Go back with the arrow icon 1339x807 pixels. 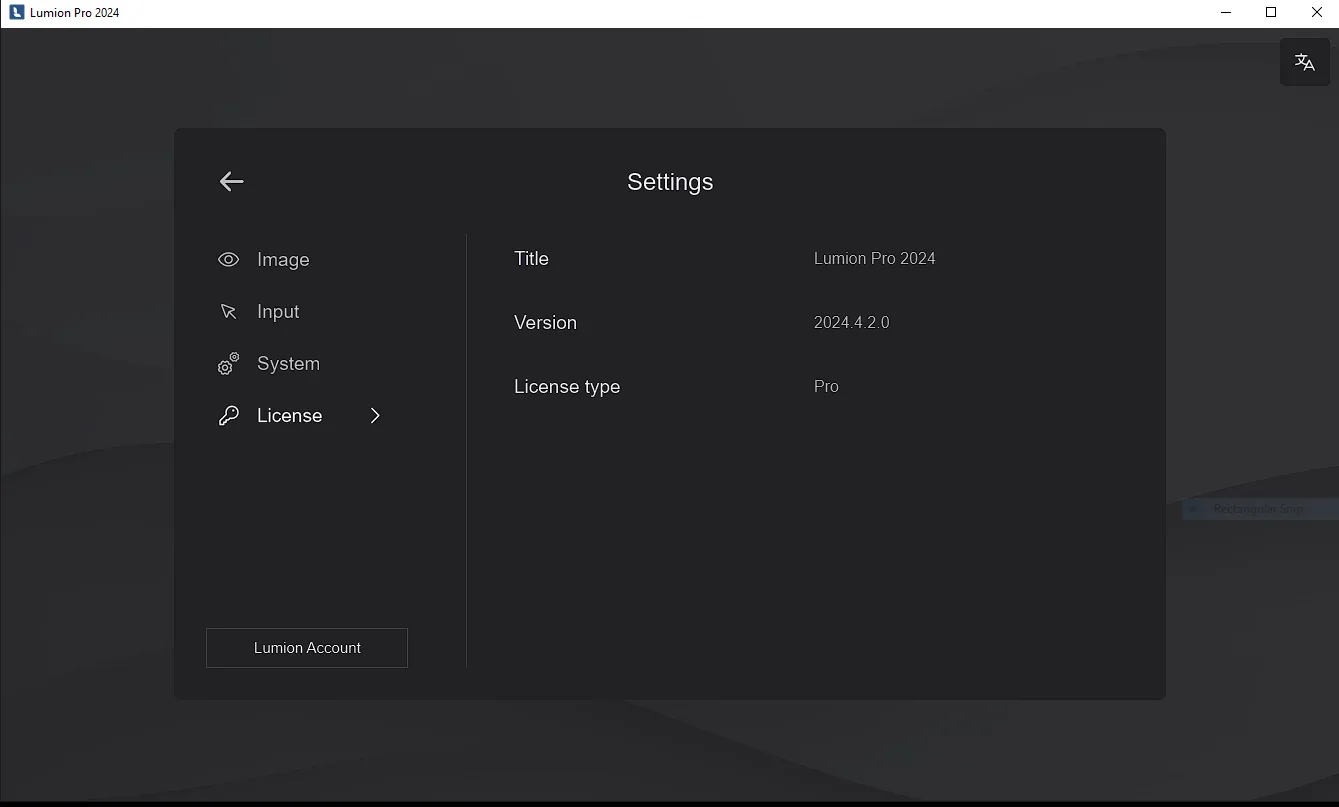231,181
